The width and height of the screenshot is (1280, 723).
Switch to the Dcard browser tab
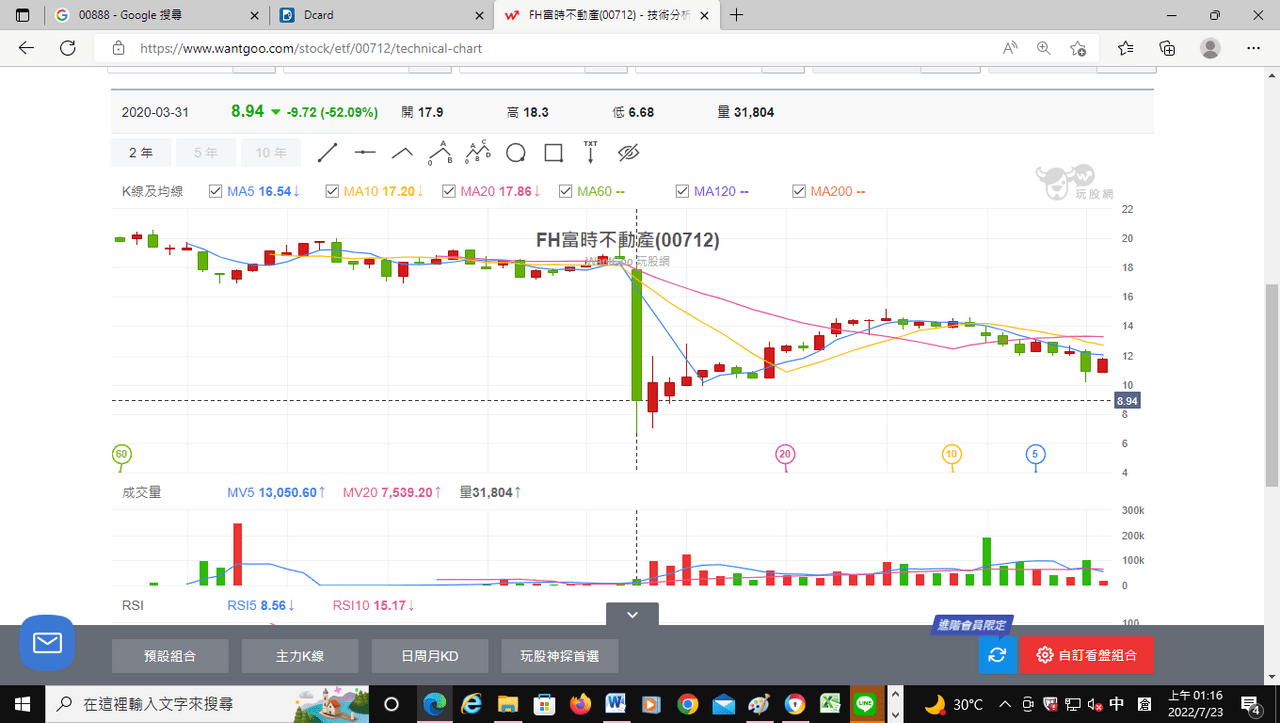pos(380,15)
